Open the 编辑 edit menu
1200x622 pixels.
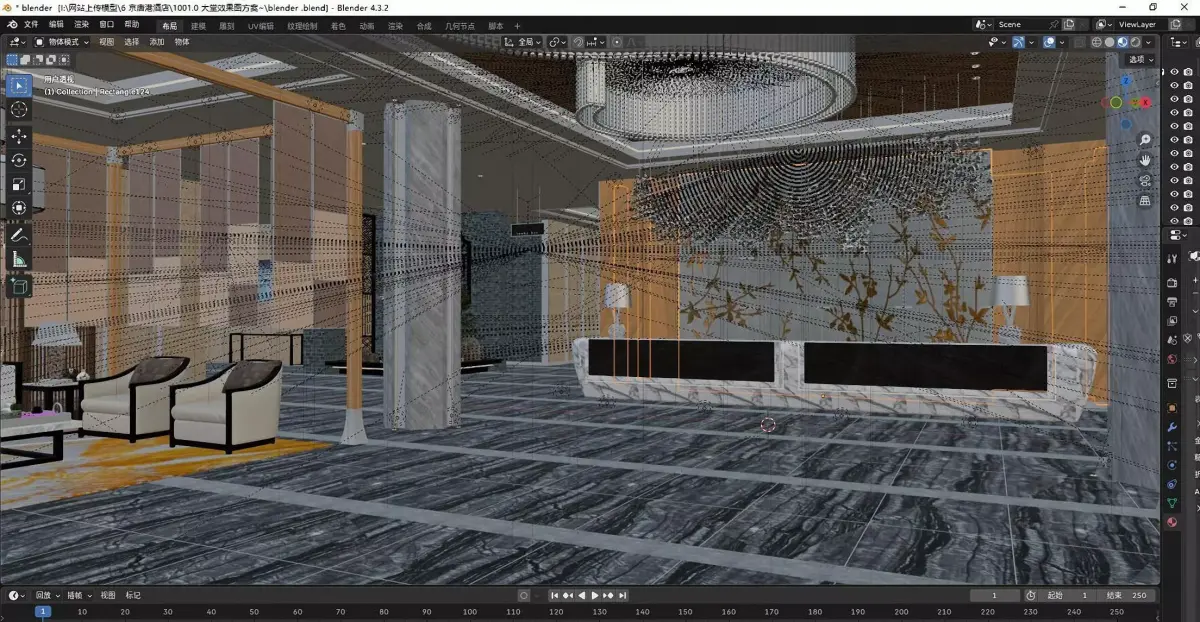pos(56,24)
